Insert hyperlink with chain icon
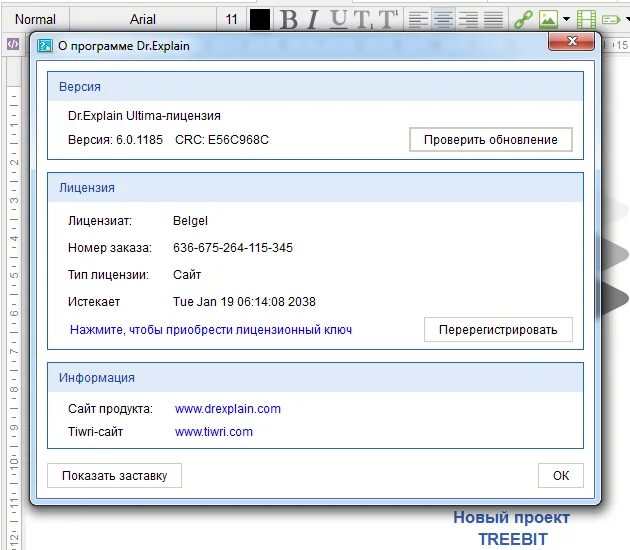The height and width of the screenshot is (550, 630). [524, 19]
